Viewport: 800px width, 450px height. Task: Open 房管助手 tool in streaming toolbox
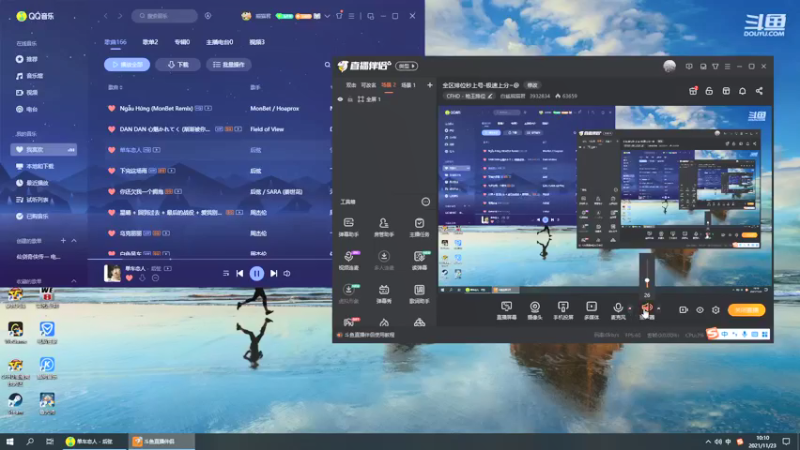384,227
